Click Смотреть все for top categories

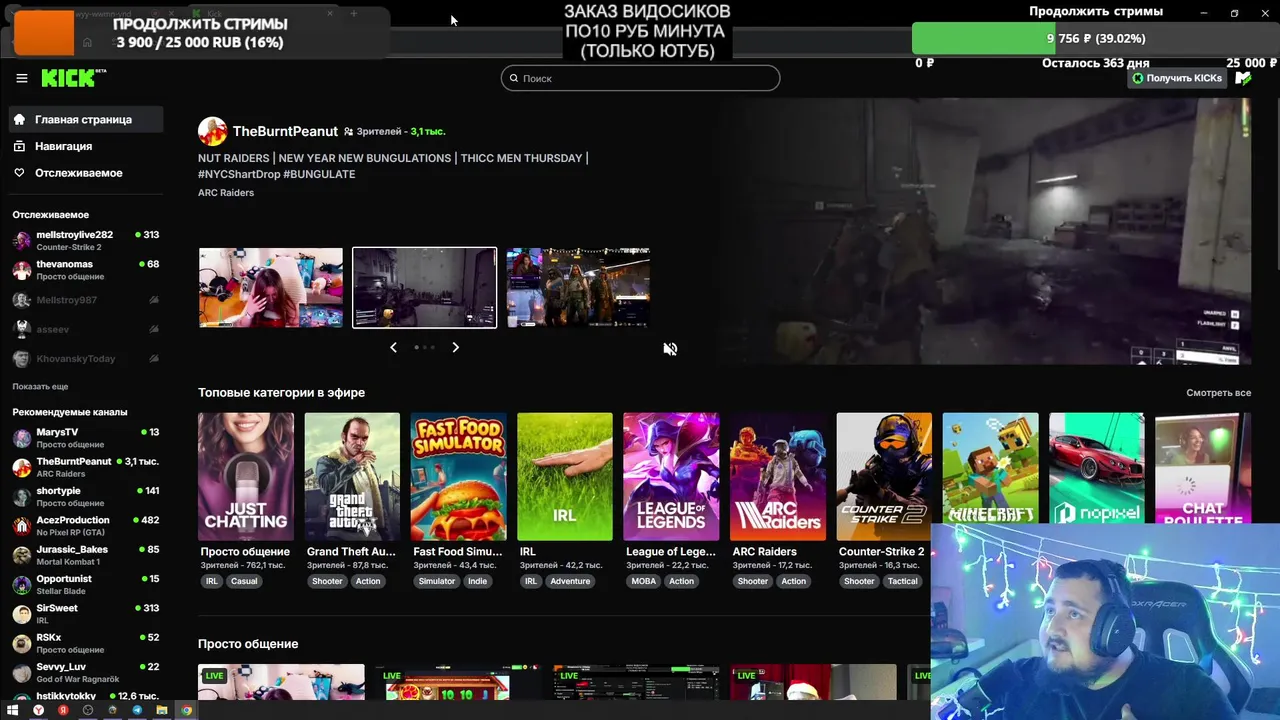tap(1218, 393)
